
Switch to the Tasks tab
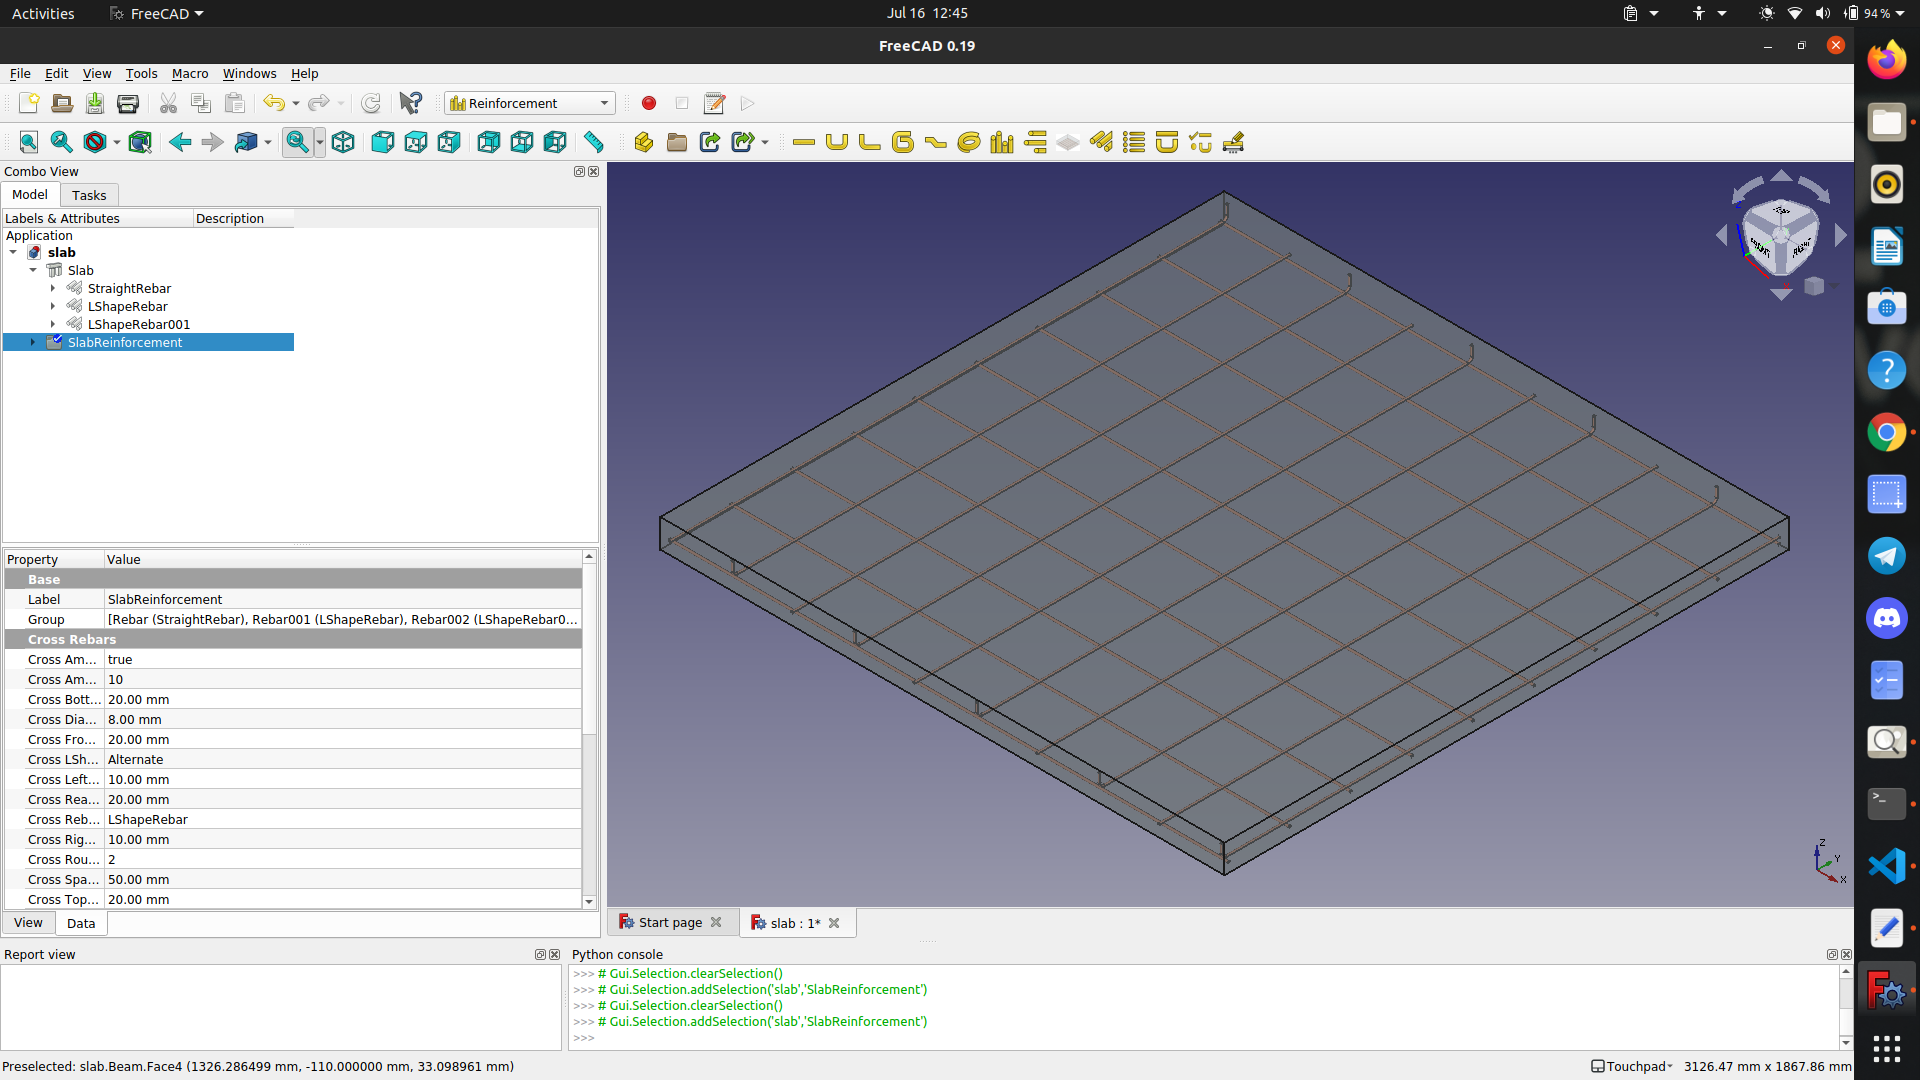tap(89, 195)
